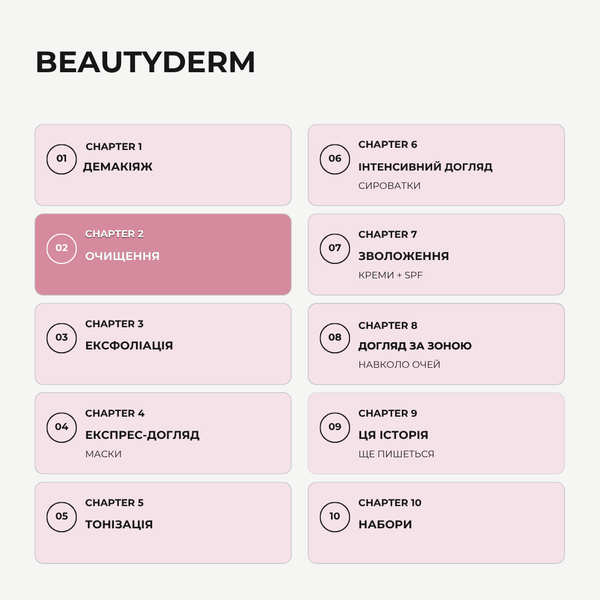Open the highlighted ОЧИЩЕННЯ chapter card

pyautogui.click(x=163, y=254)
